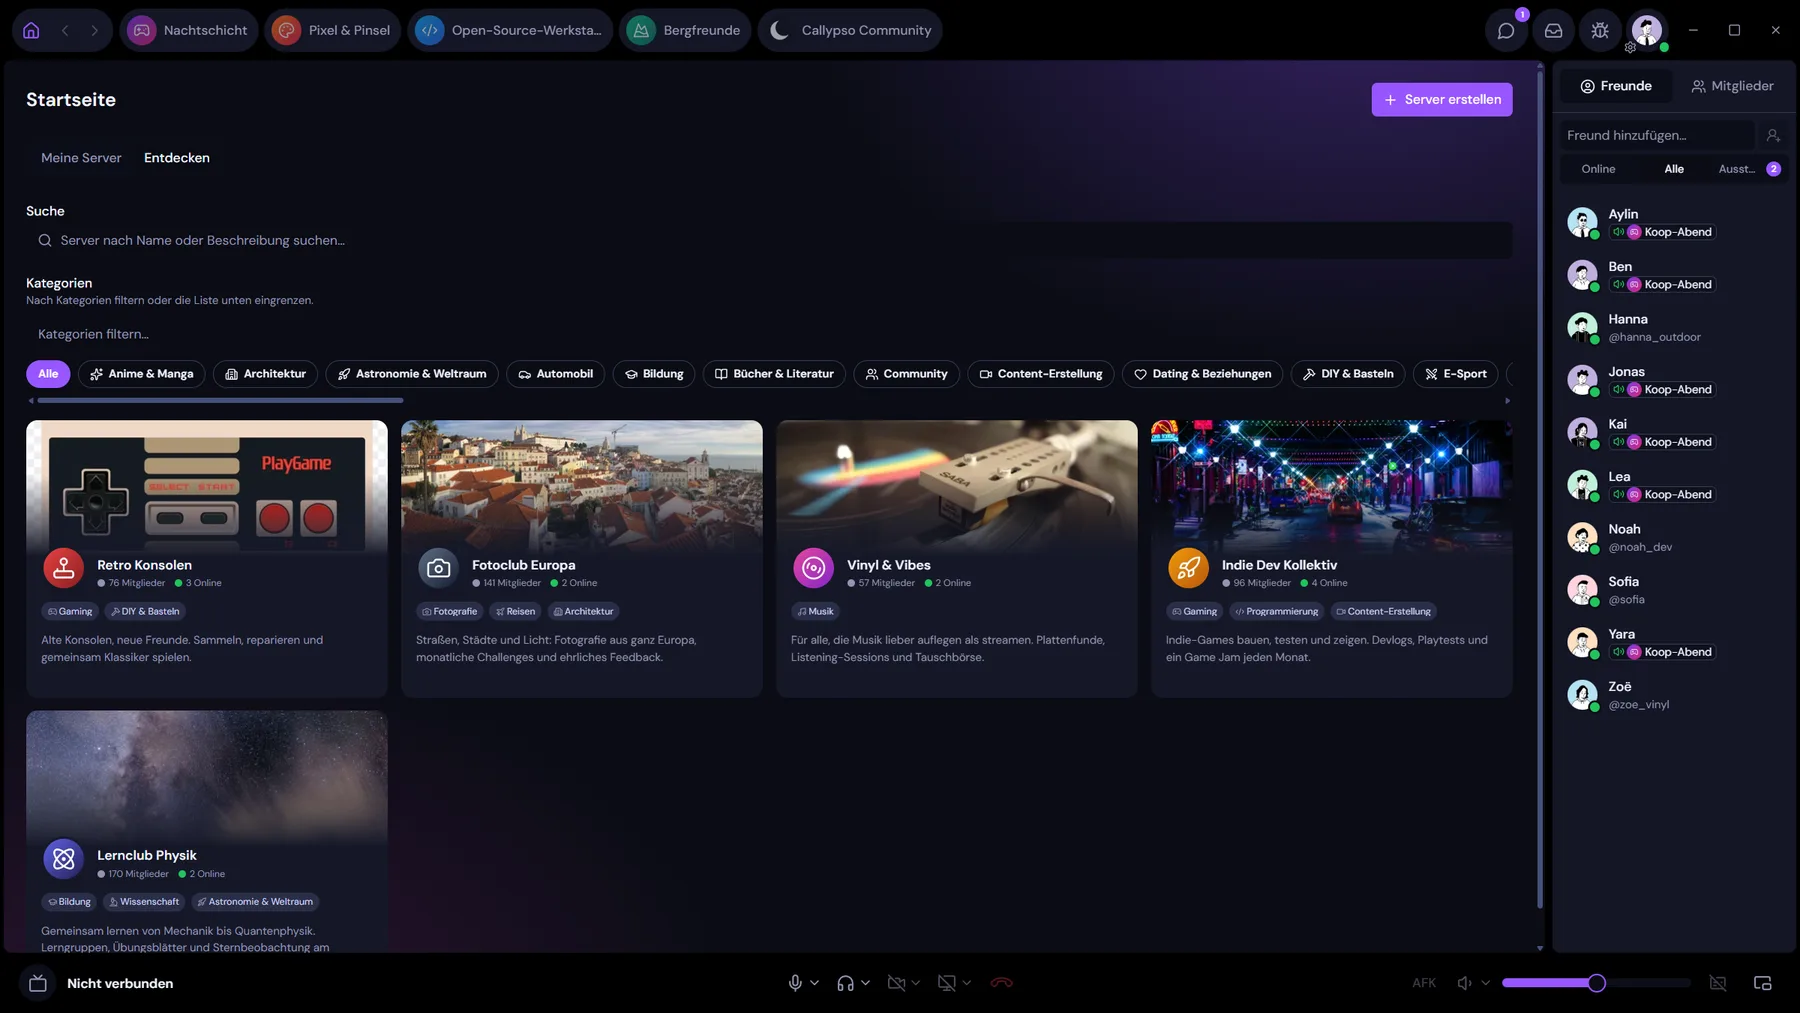The height and width of the screenshot is (1013, 1800).
Task: Click the server search field
Action: (x=769, y=240)
